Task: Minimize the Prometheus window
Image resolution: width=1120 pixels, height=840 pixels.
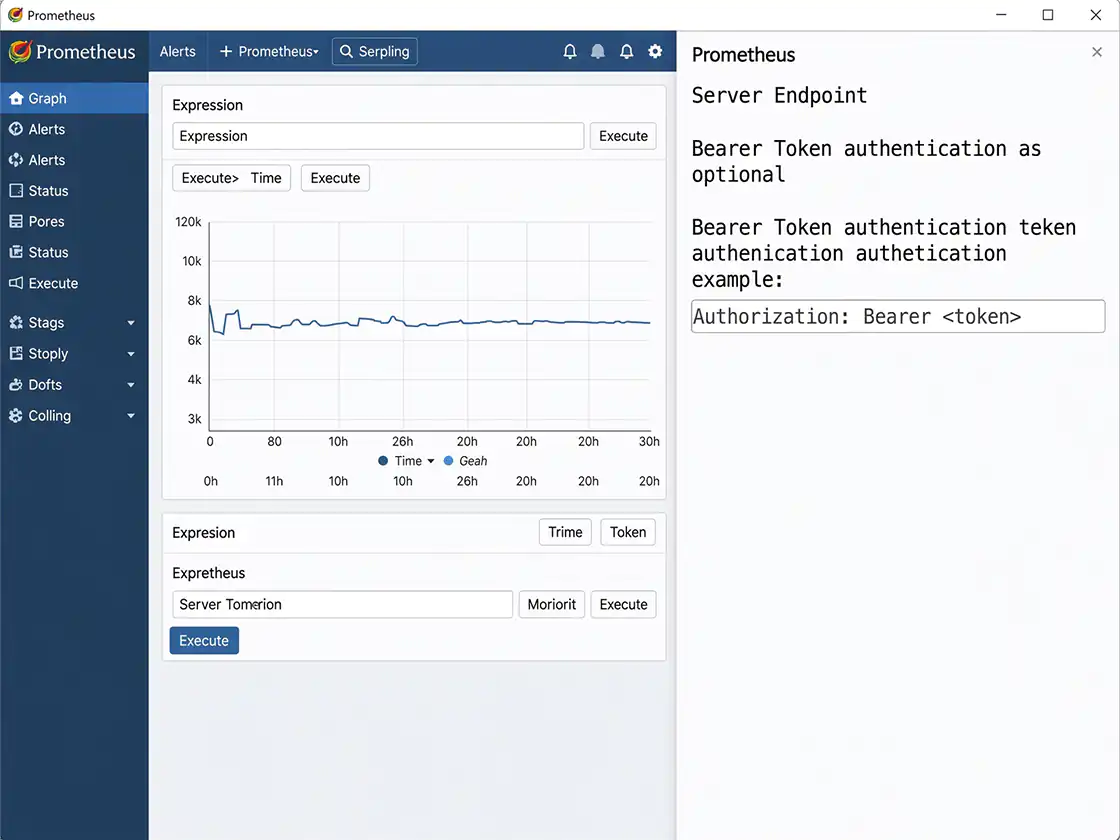Action: pos(1001,15)
